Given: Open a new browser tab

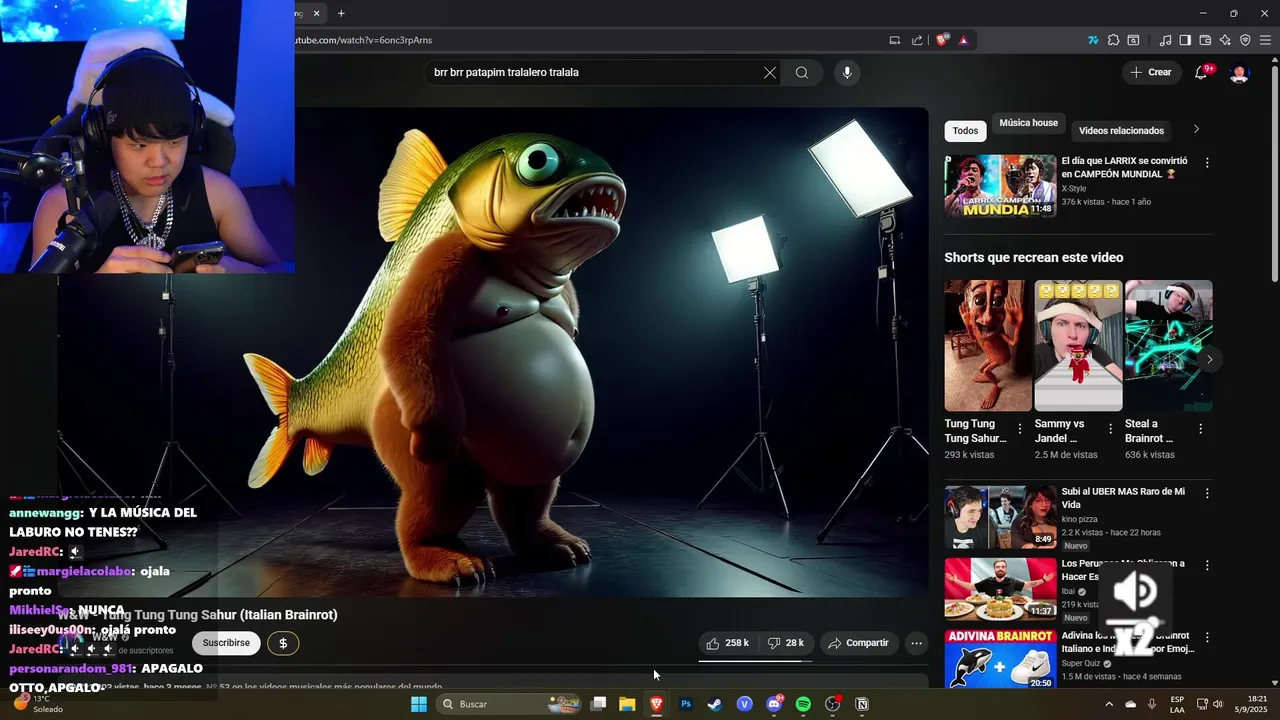Looking at the screenshot, I should [x=341, y=13].
